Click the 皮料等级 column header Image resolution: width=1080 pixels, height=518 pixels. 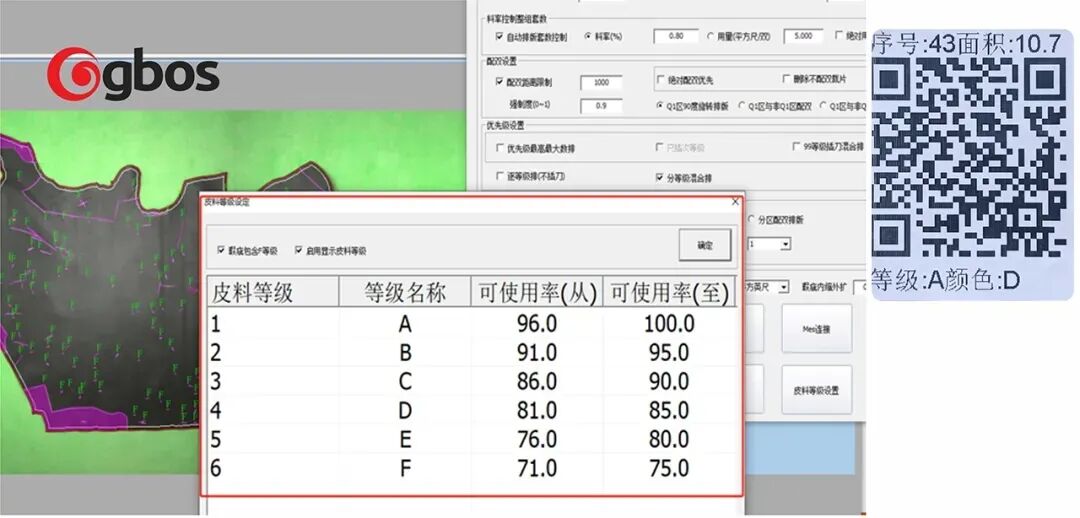pos(273,292)
